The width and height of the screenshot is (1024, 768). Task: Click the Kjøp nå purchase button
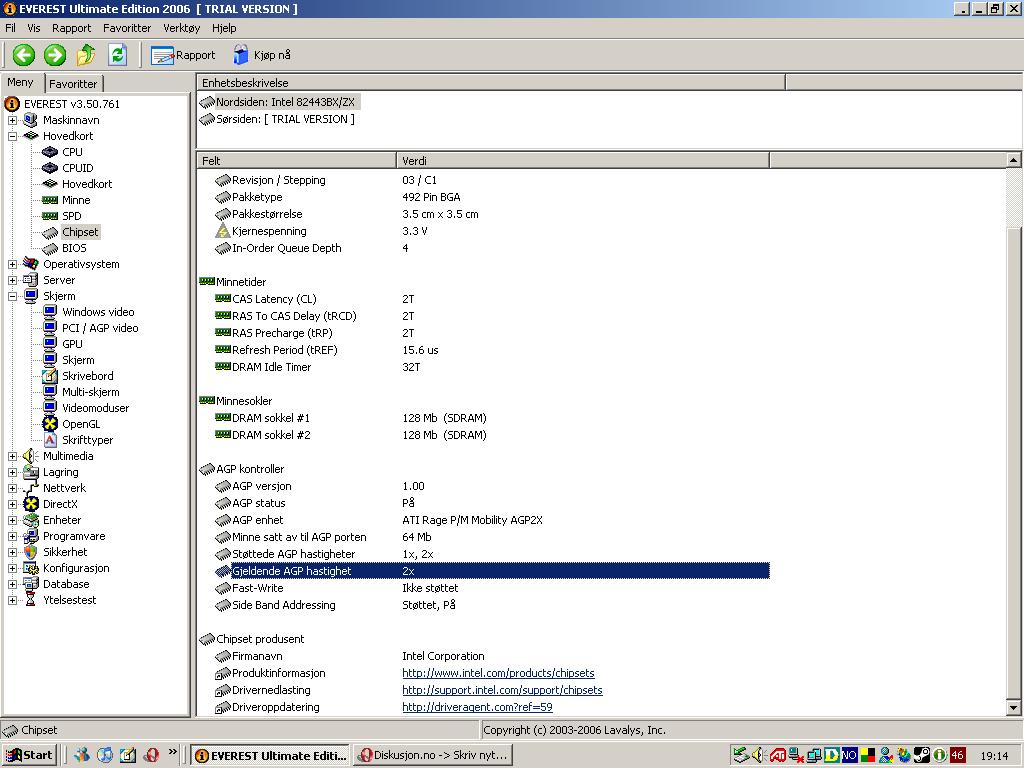[x=262, y=55]
